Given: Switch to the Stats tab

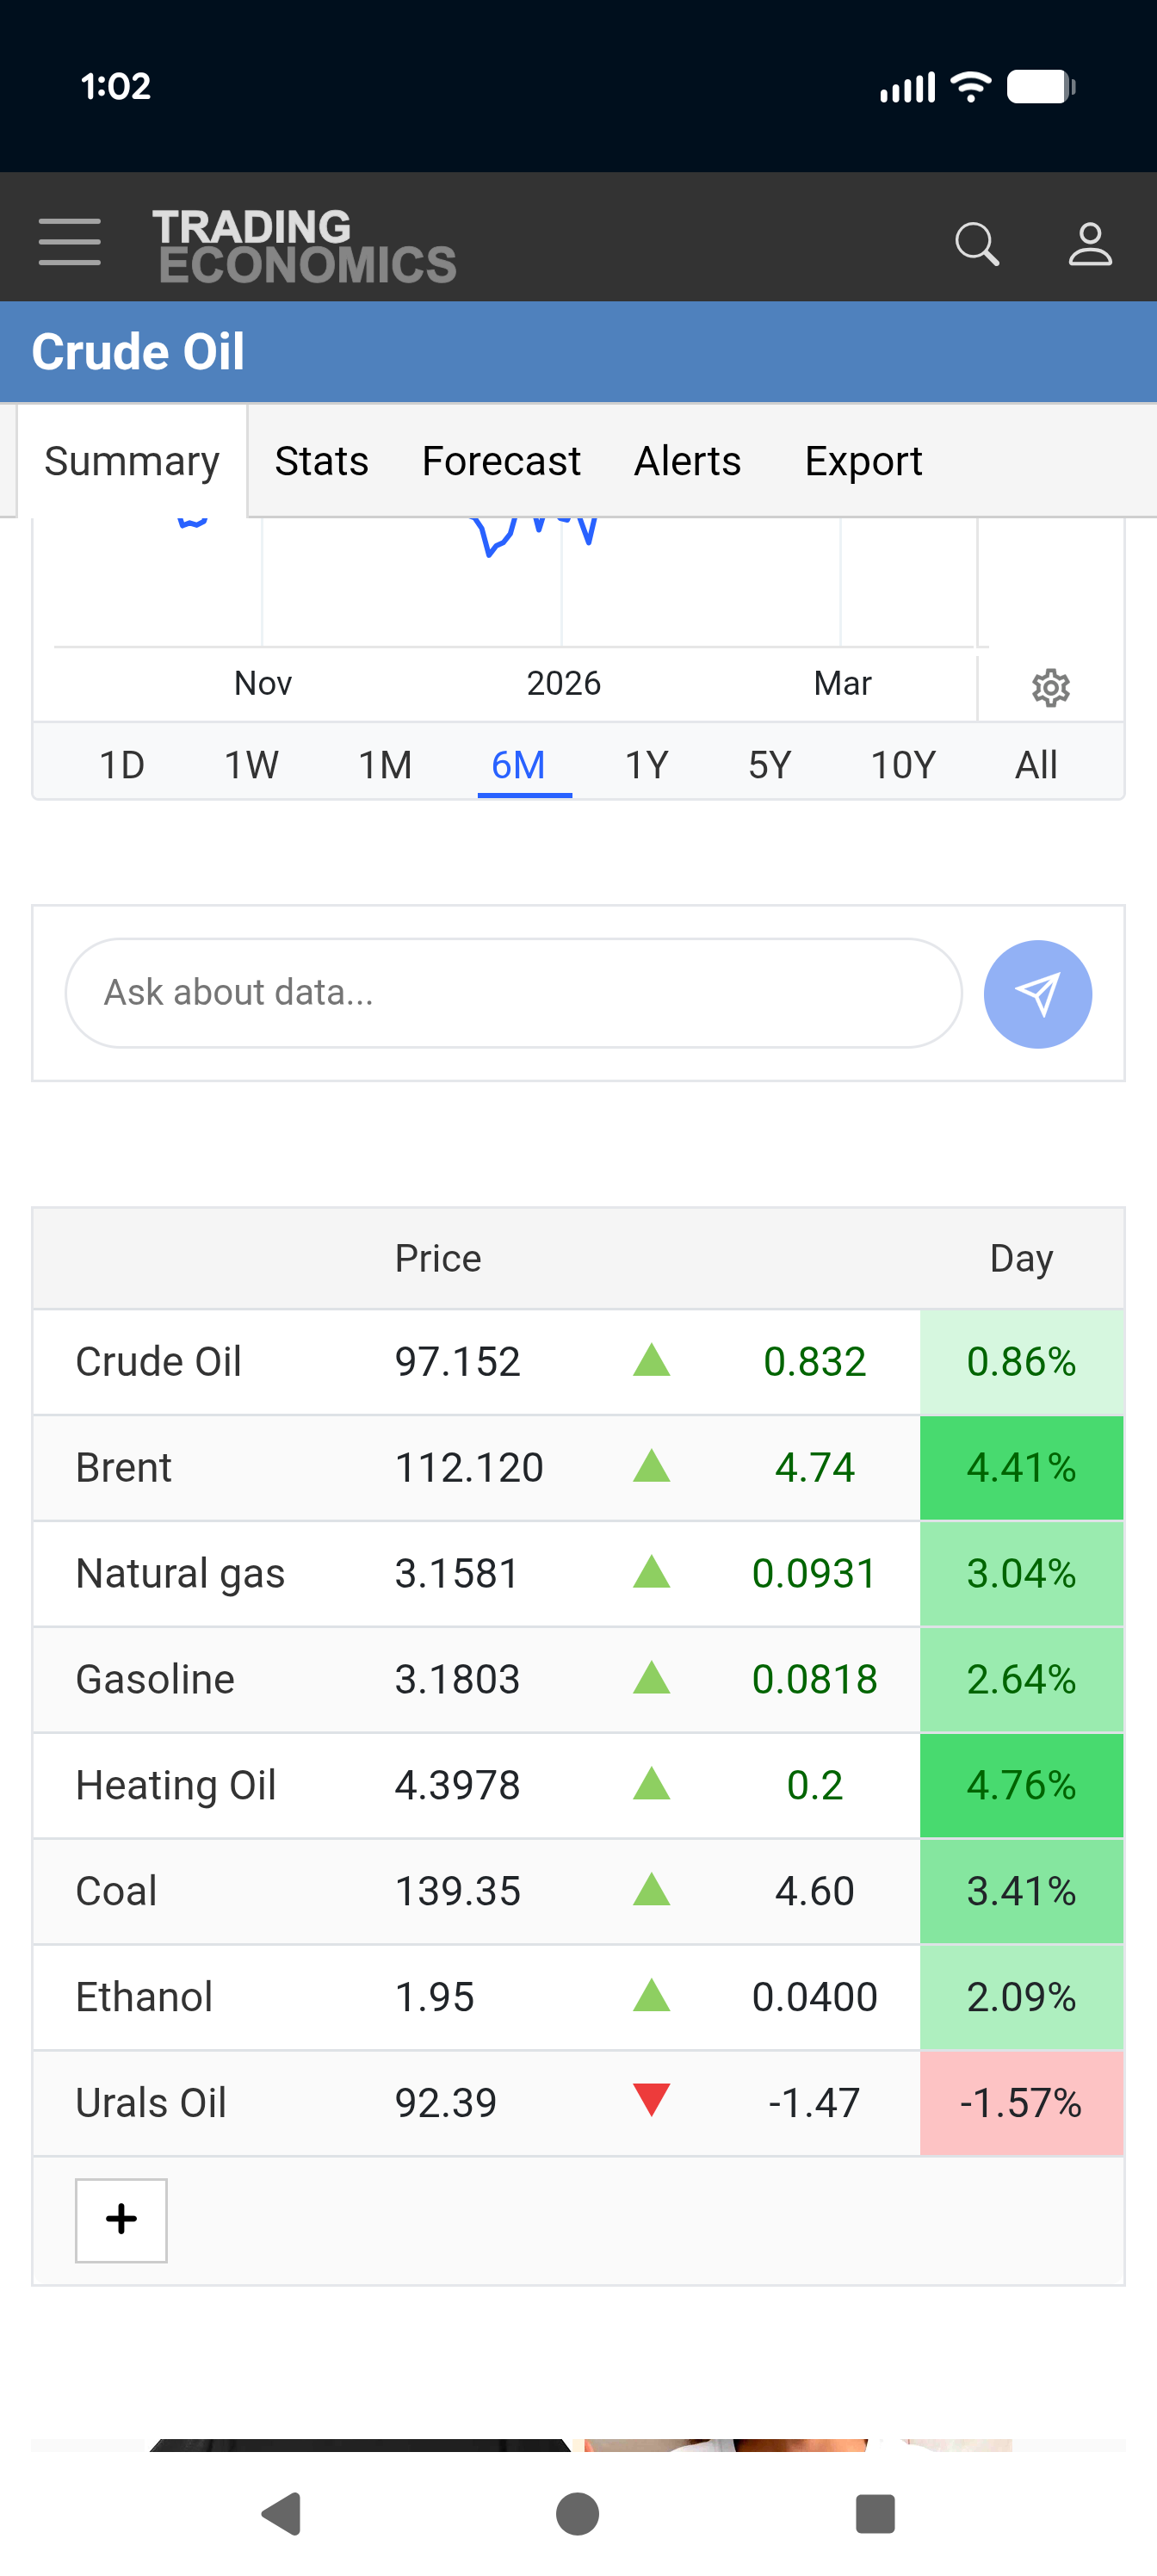Looking at the screenshot, I should (321, 462).
